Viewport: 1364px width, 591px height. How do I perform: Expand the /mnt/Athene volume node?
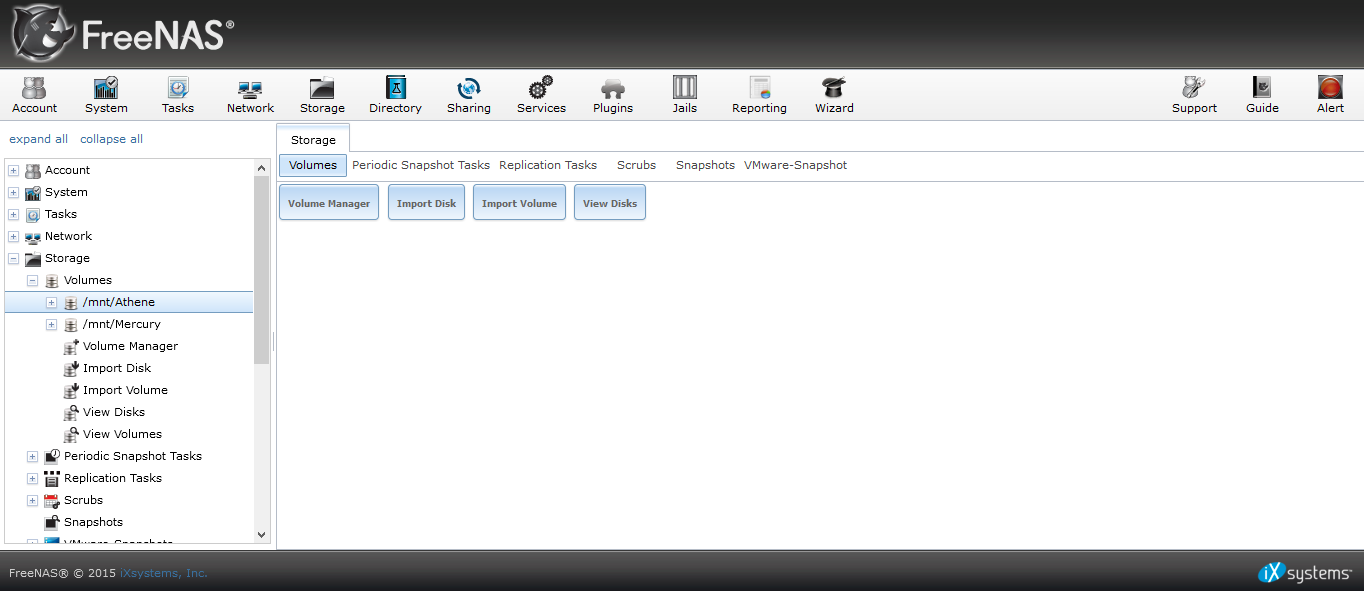coord(52,303)
